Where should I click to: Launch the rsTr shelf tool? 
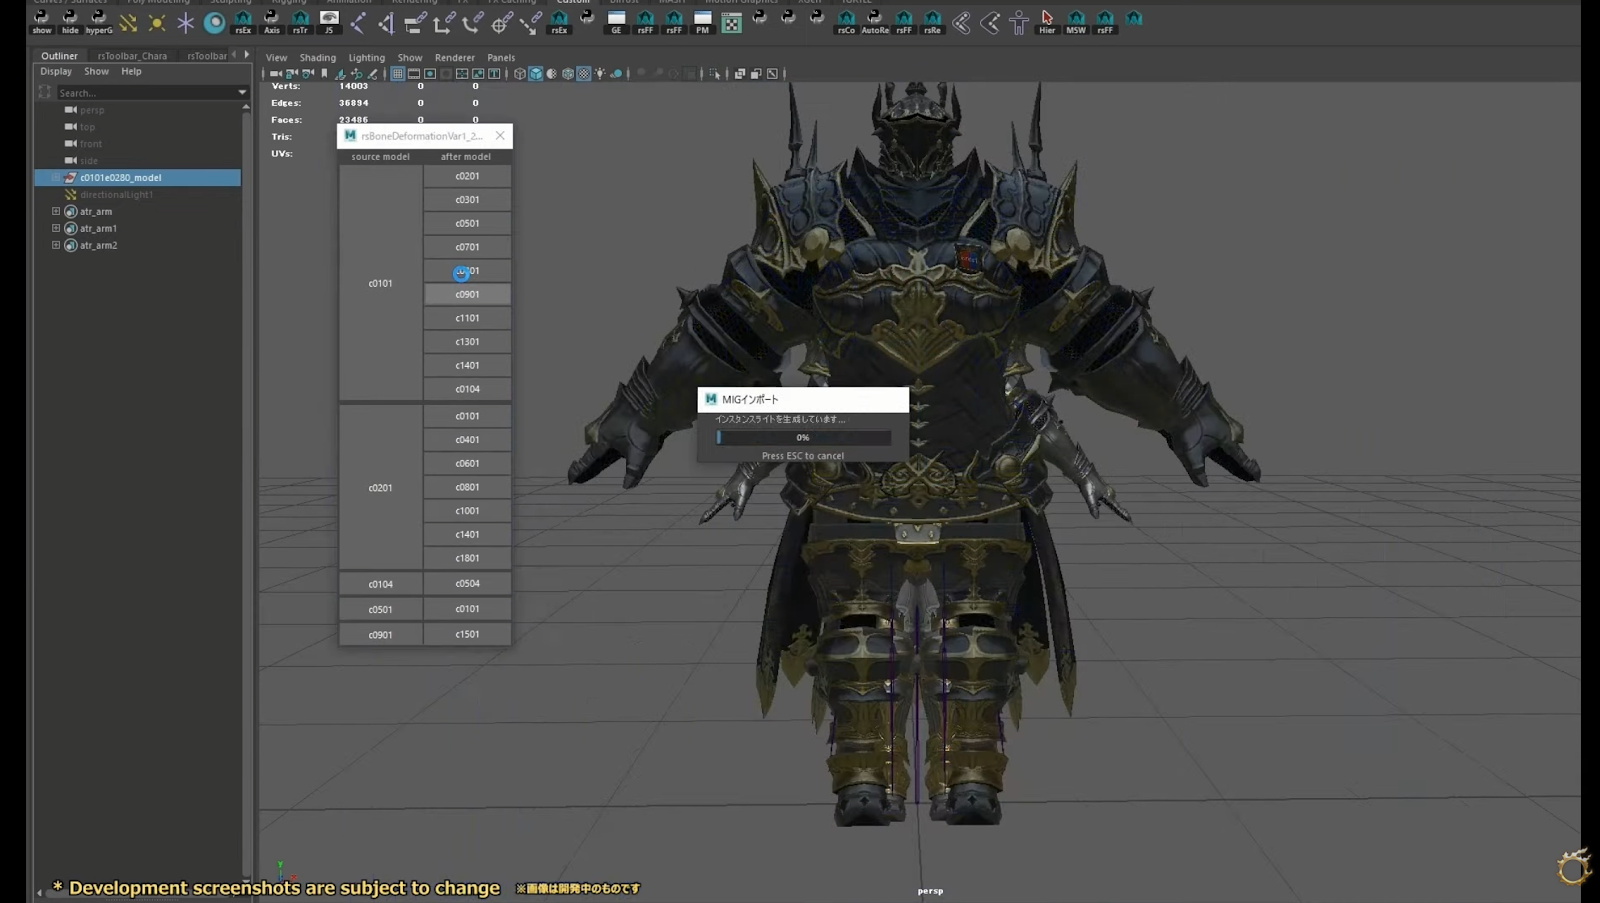click(x=300, y=22)
